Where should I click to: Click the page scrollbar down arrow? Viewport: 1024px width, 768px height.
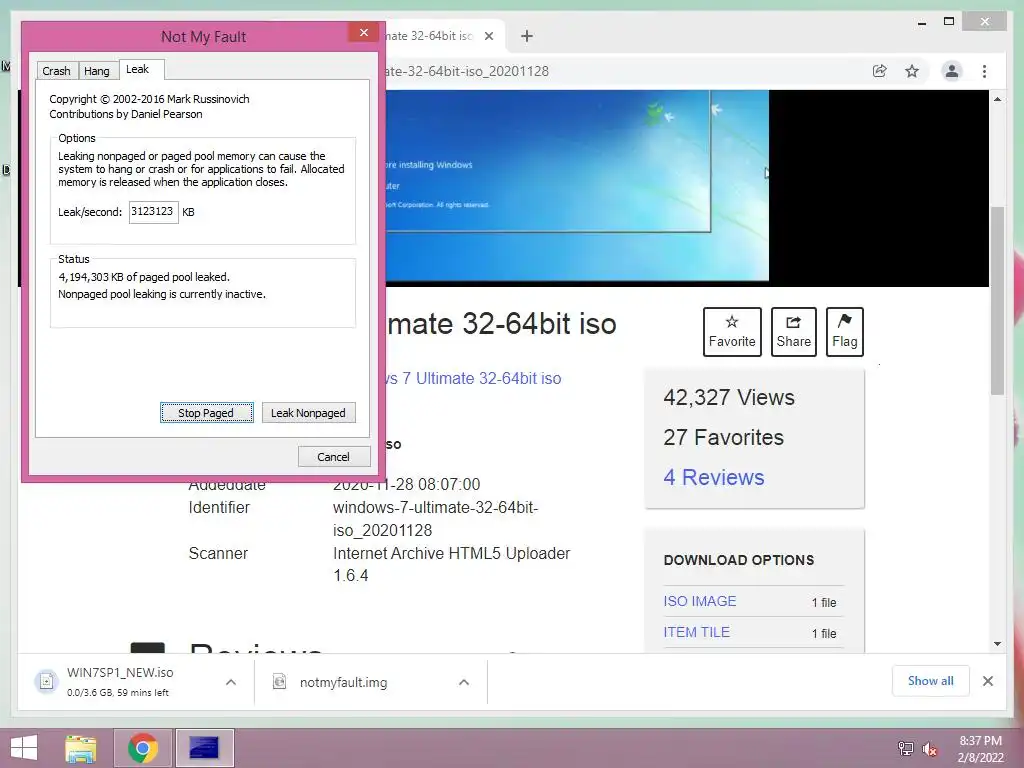pos(997,644)
